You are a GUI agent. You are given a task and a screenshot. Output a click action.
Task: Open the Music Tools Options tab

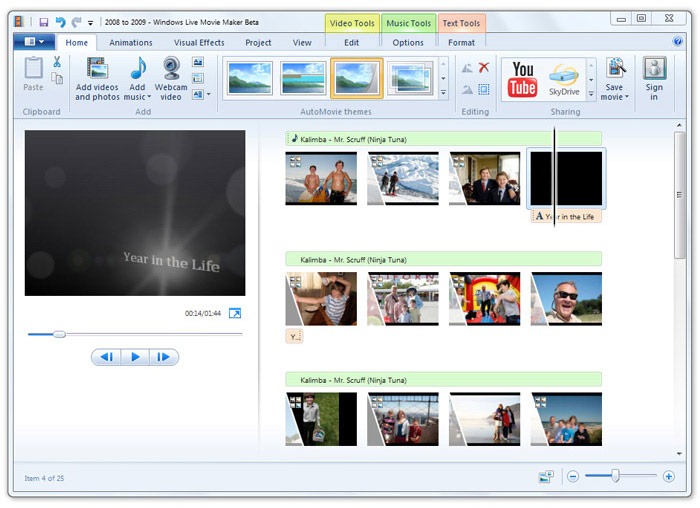pos(408,42)
